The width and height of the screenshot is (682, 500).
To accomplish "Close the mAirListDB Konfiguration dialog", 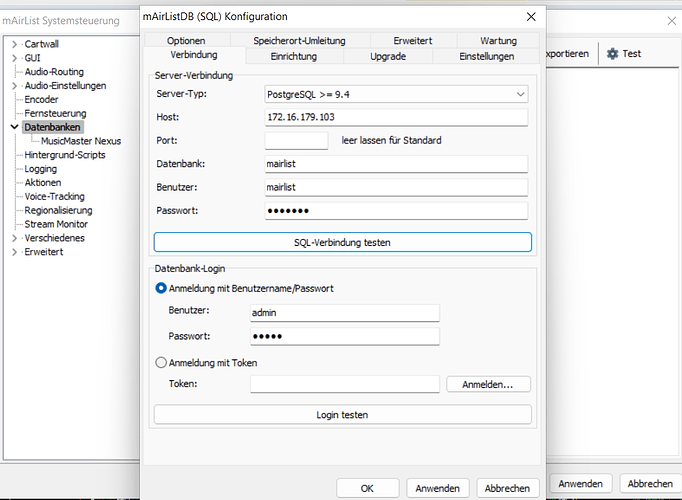I will click(x=531, y=17).
